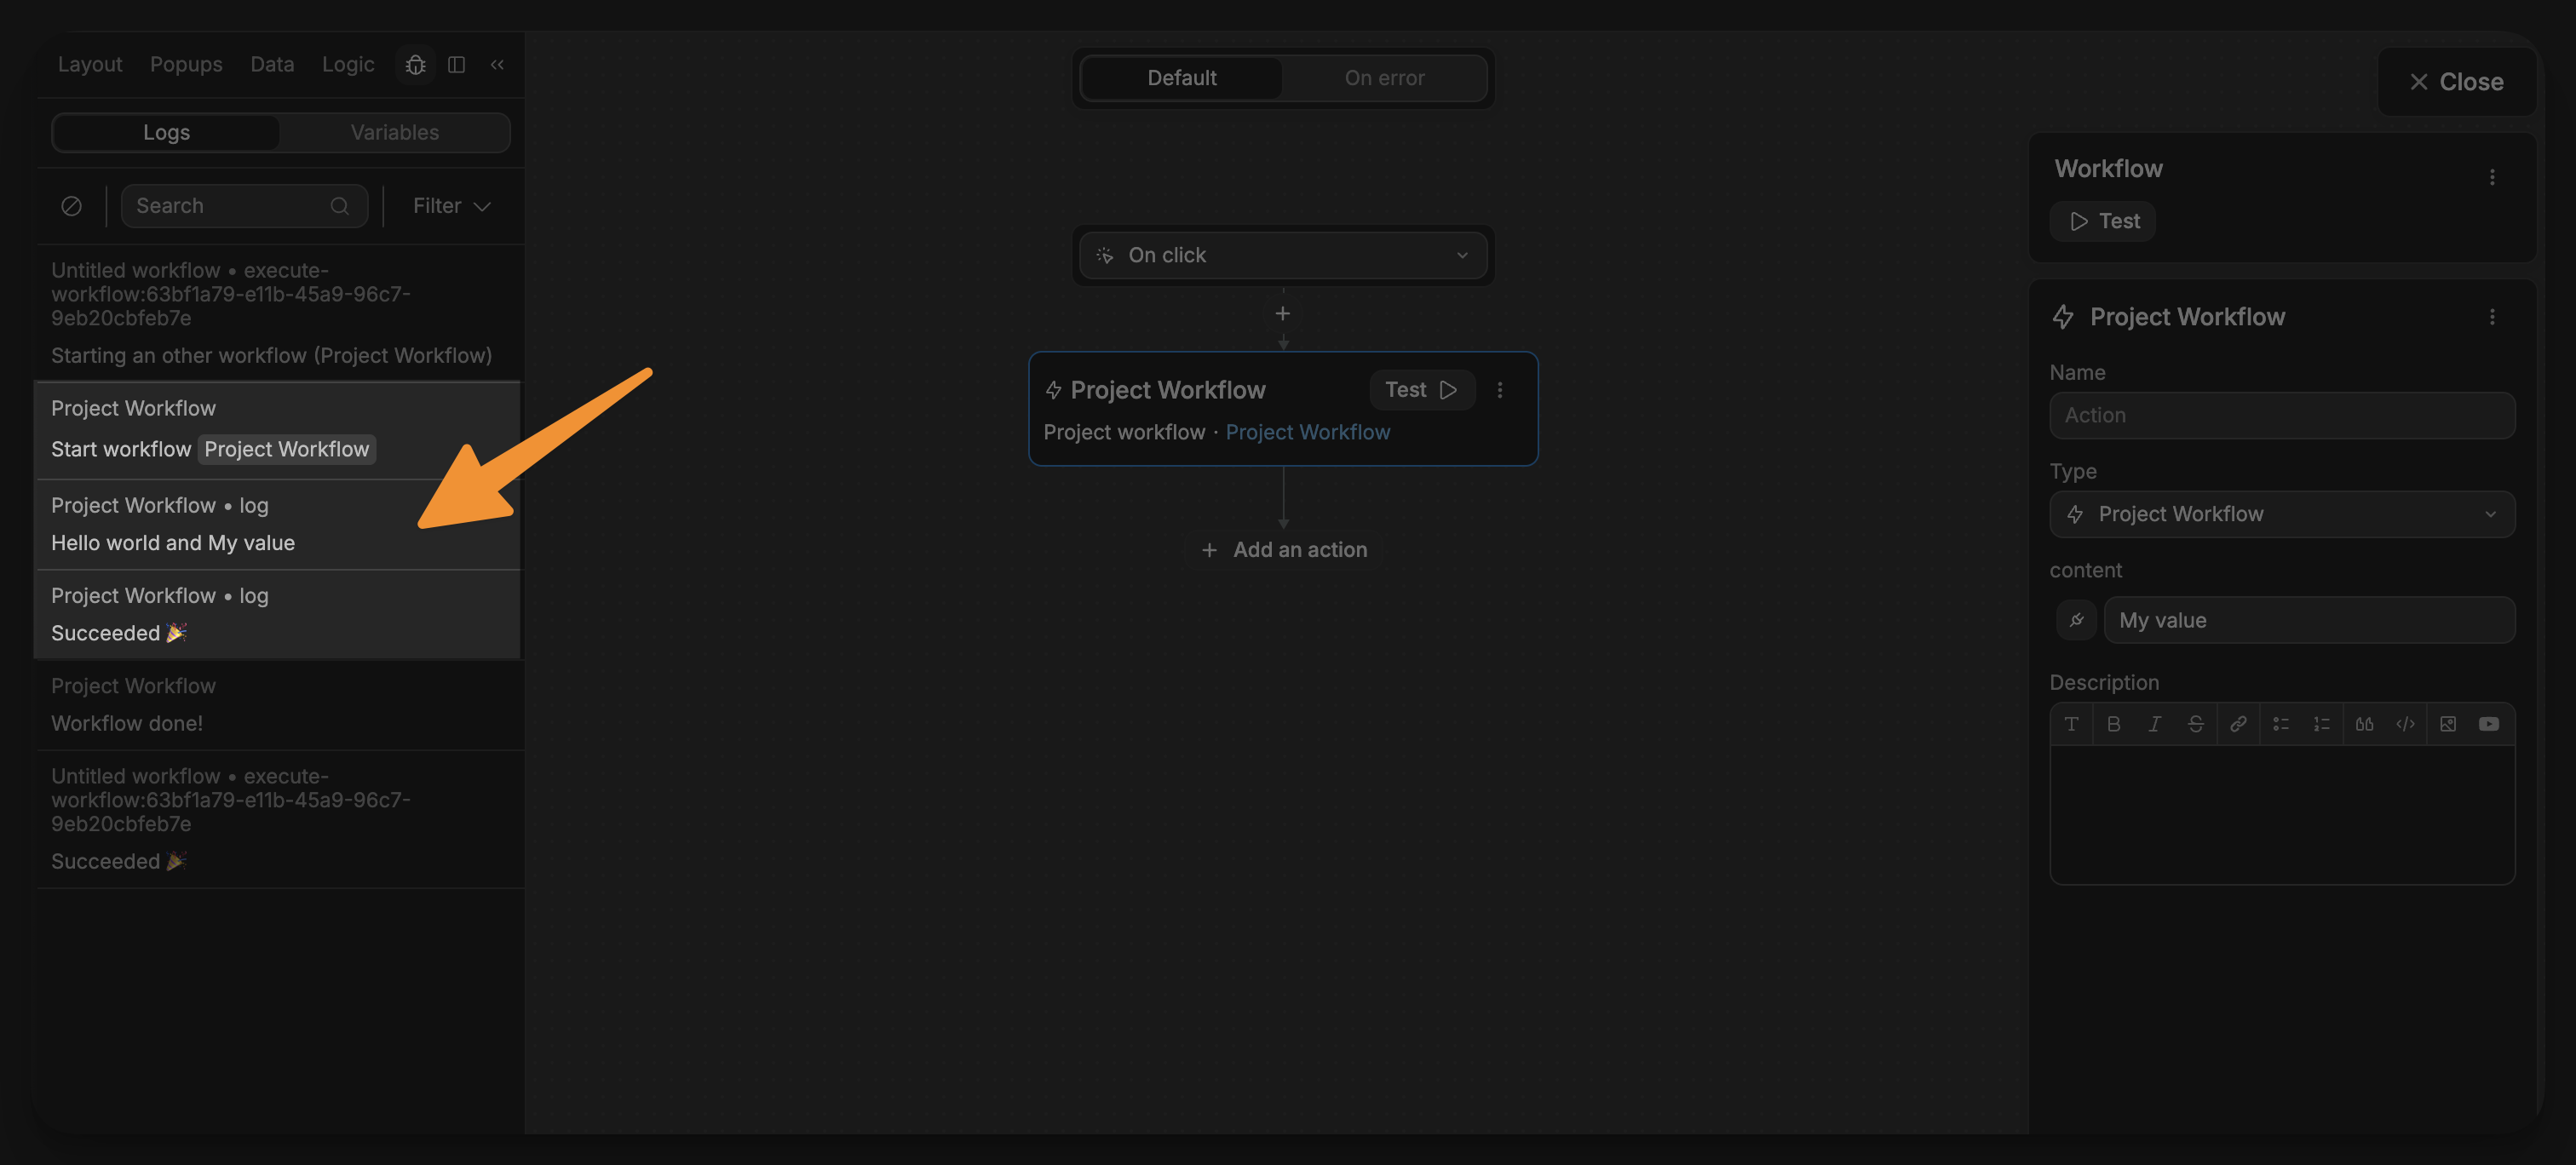Expand the On click trigger dropdown

[1282, 255]
